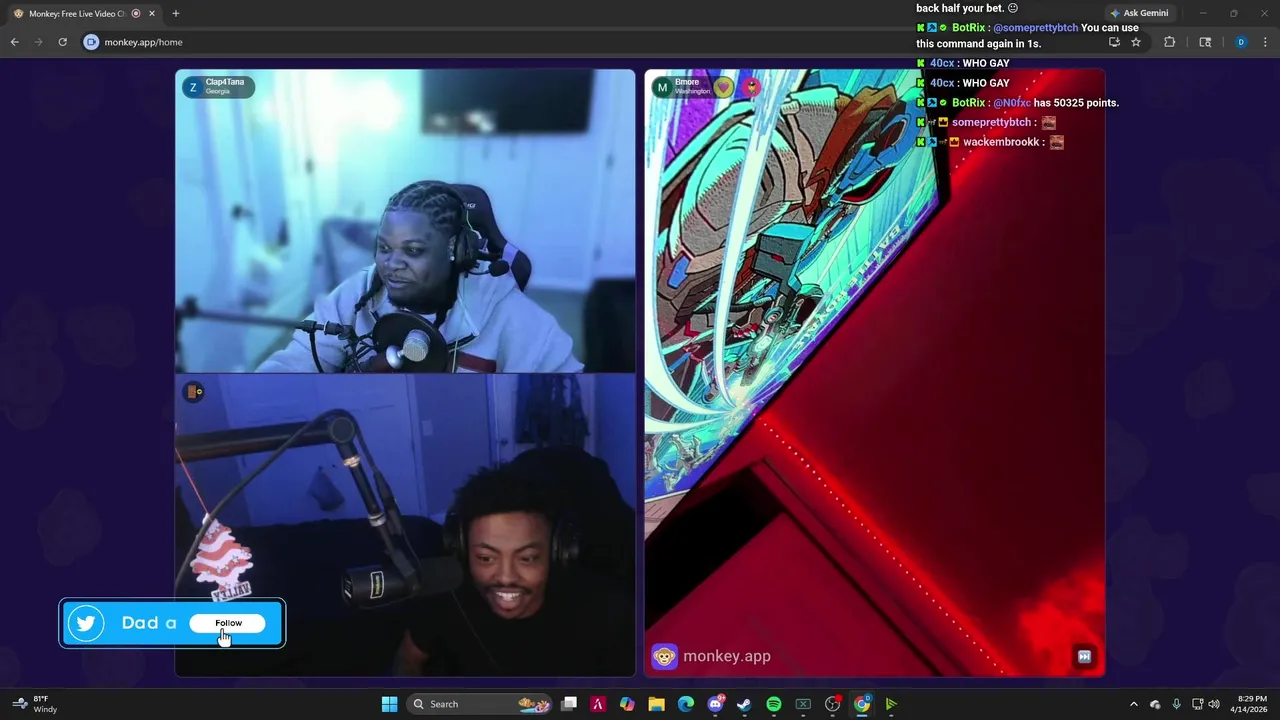Viewport: 1280px width, 720px height.
Task: Click the skip next button on the stranger video
Action: [1084, 657]
